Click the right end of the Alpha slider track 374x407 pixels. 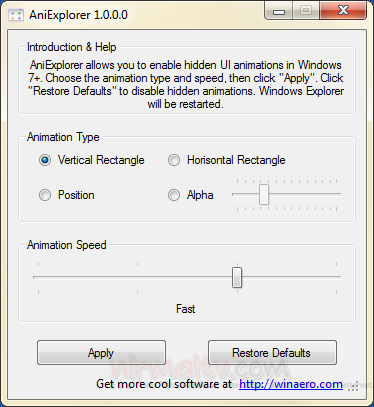337,194
